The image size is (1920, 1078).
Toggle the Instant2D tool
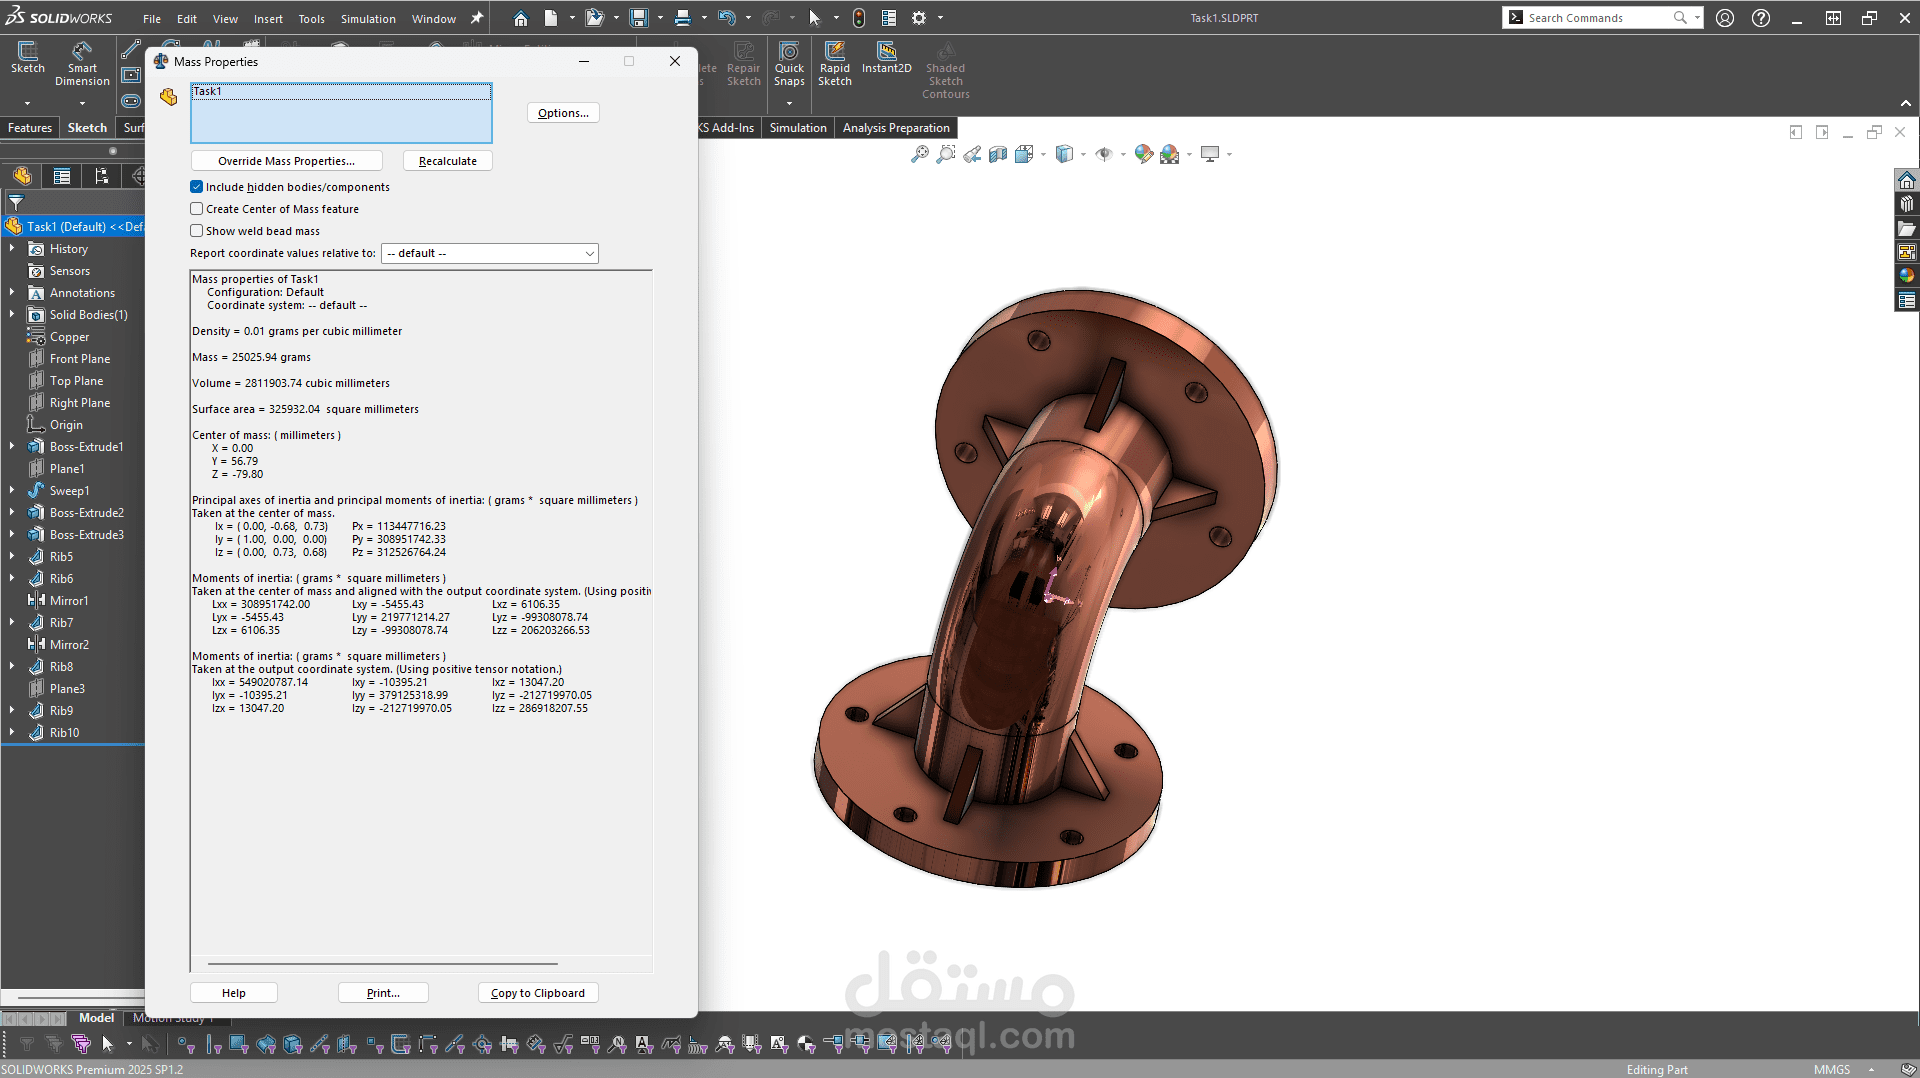[x=887, y=58]
